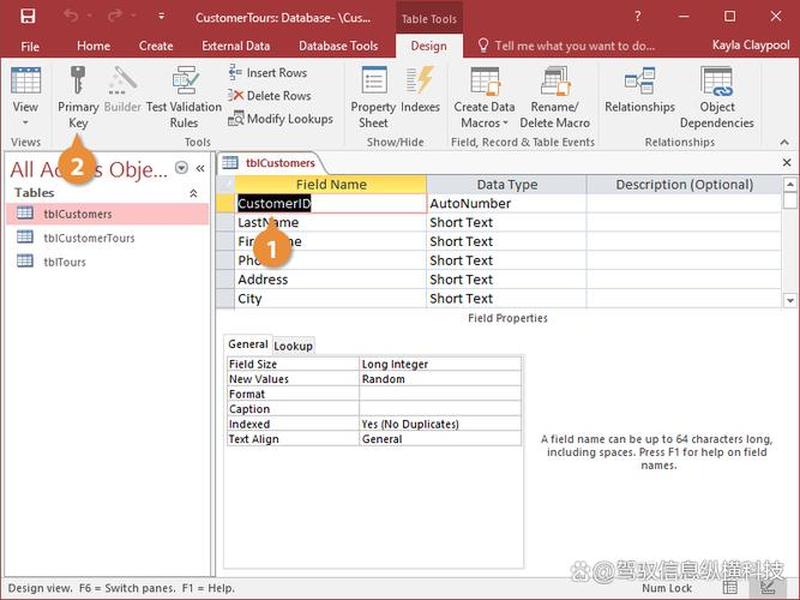Viewport: 800px width, 600px height.
Task: Select the General properties tab
Action: [x=248, y=344]
